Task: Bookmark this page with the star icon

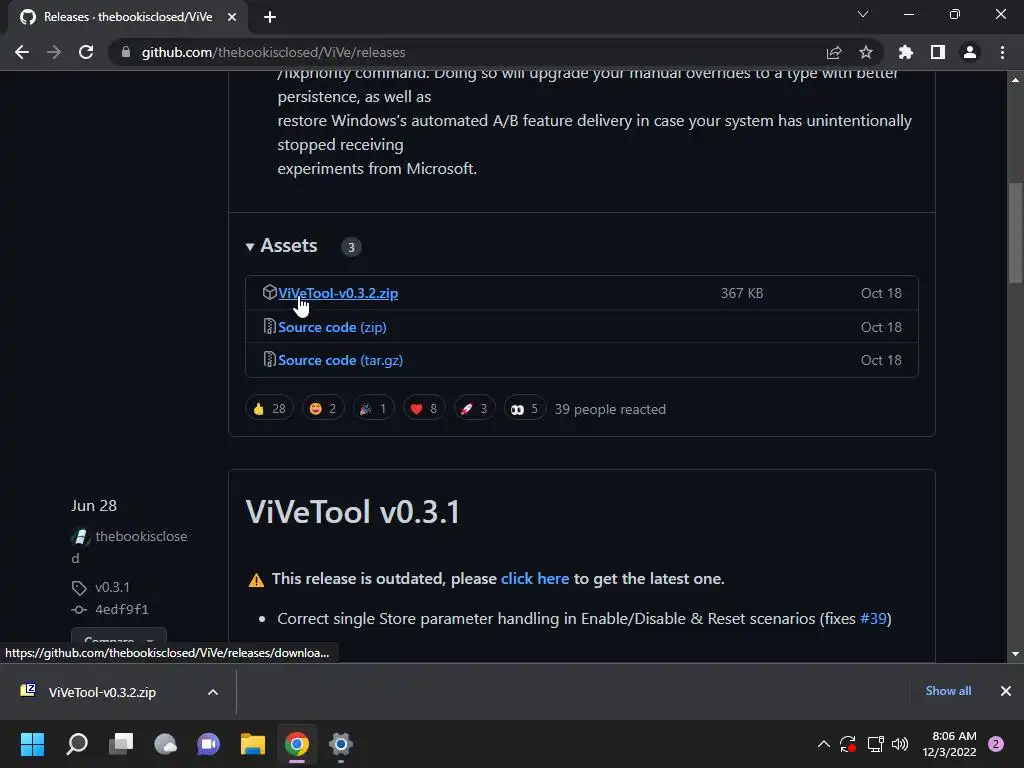Action: (x=865, y=52)
